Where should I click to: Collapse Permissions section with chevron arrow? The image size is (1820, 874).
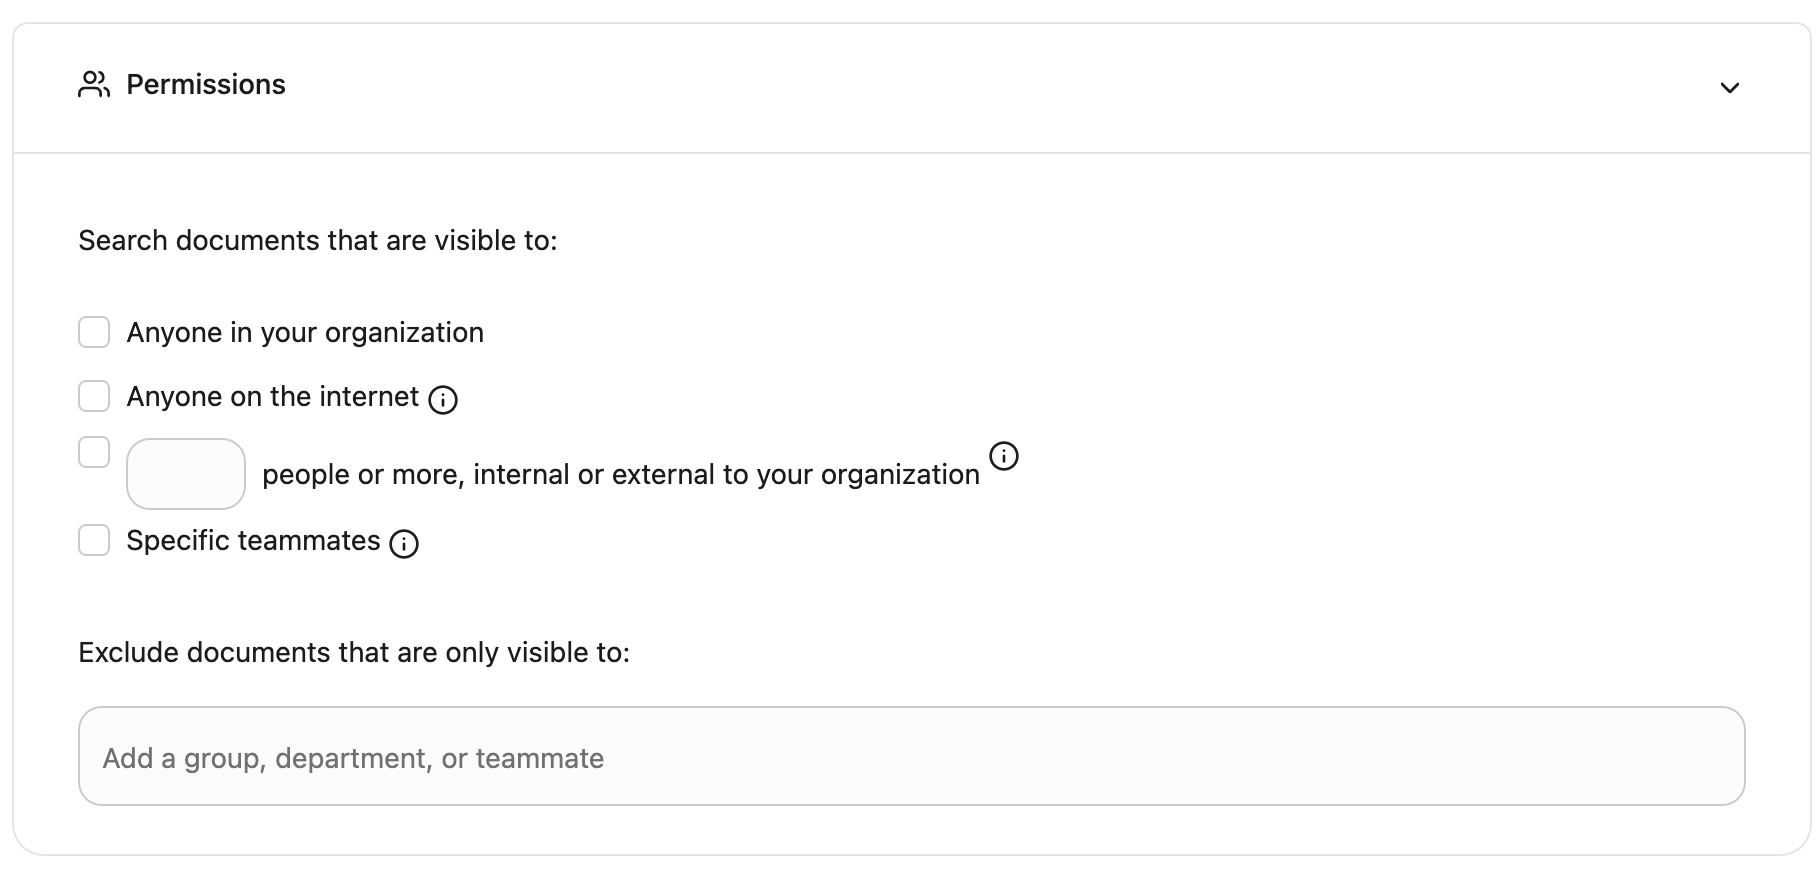1729,88
